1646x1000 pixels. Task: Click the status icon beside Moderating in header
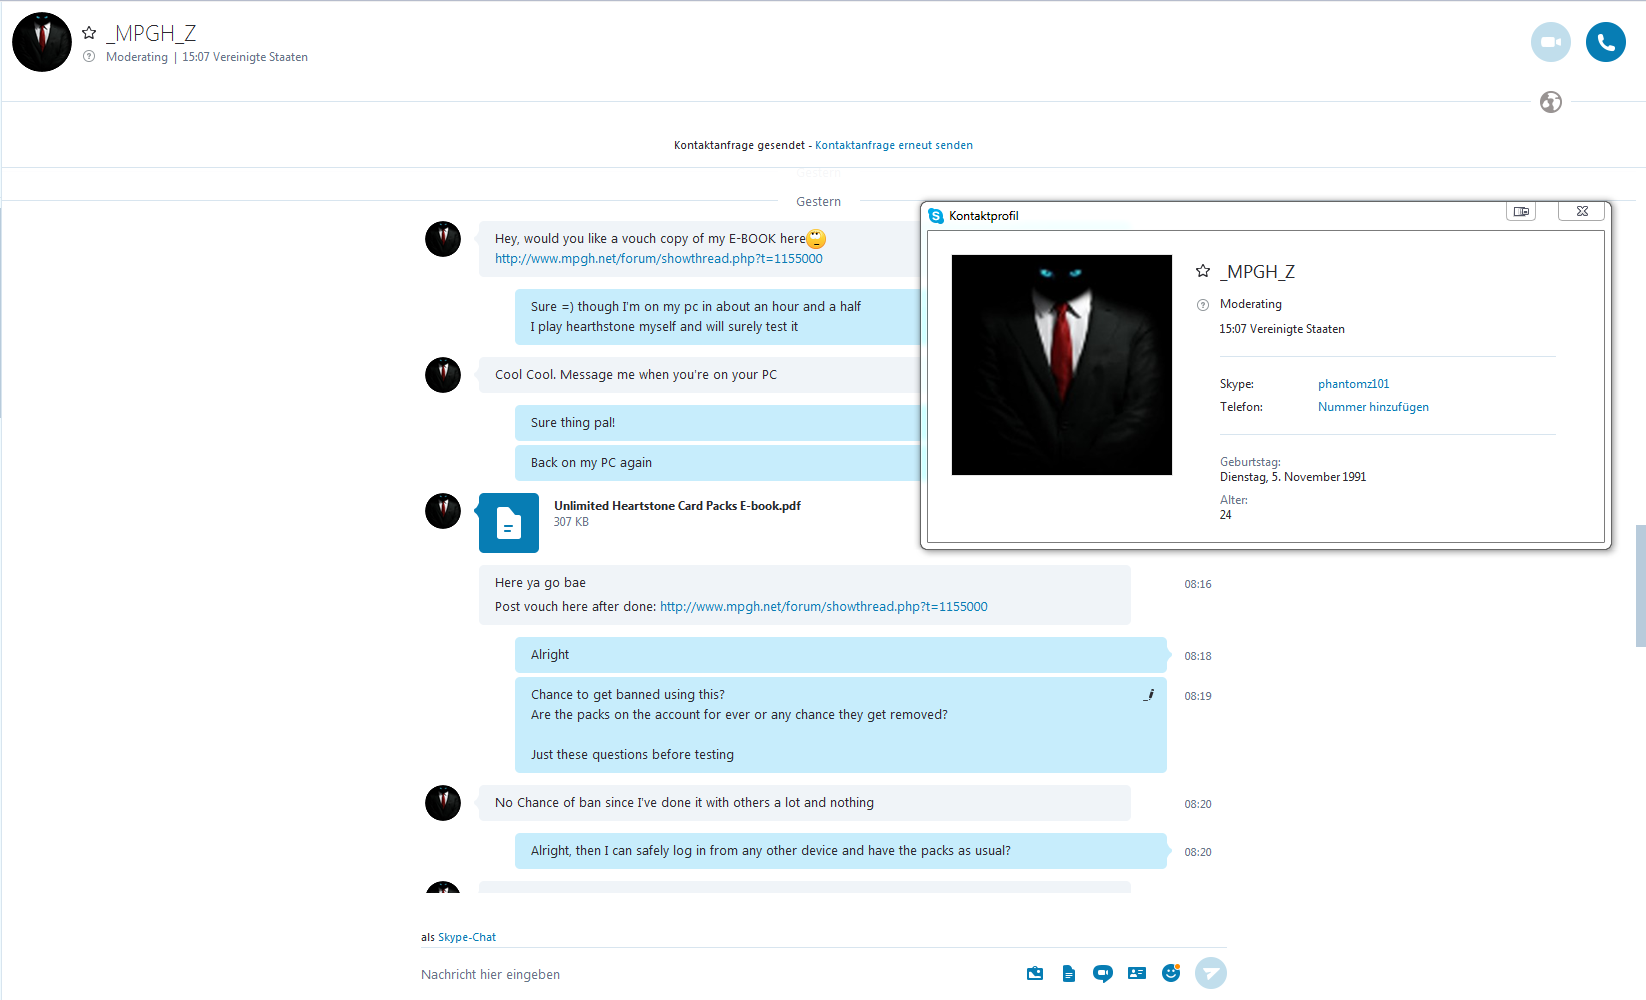tap(89, 57)
